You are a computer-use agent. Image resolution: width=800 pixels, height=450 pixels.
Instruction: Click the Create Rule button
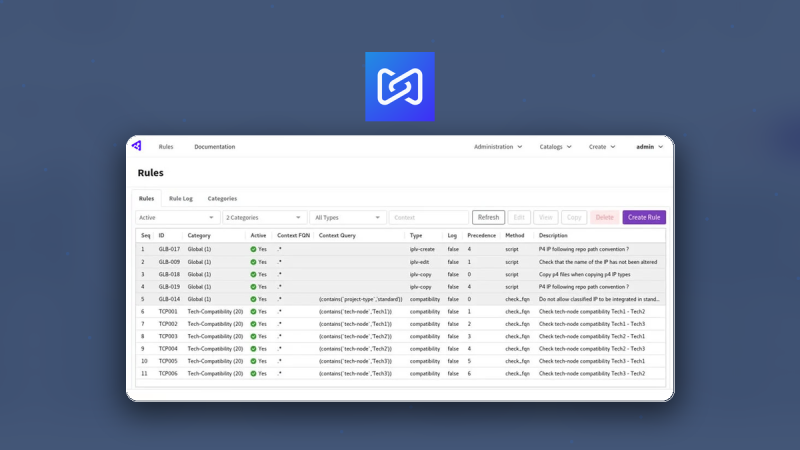pyautogui.click(x=644, y=217)
